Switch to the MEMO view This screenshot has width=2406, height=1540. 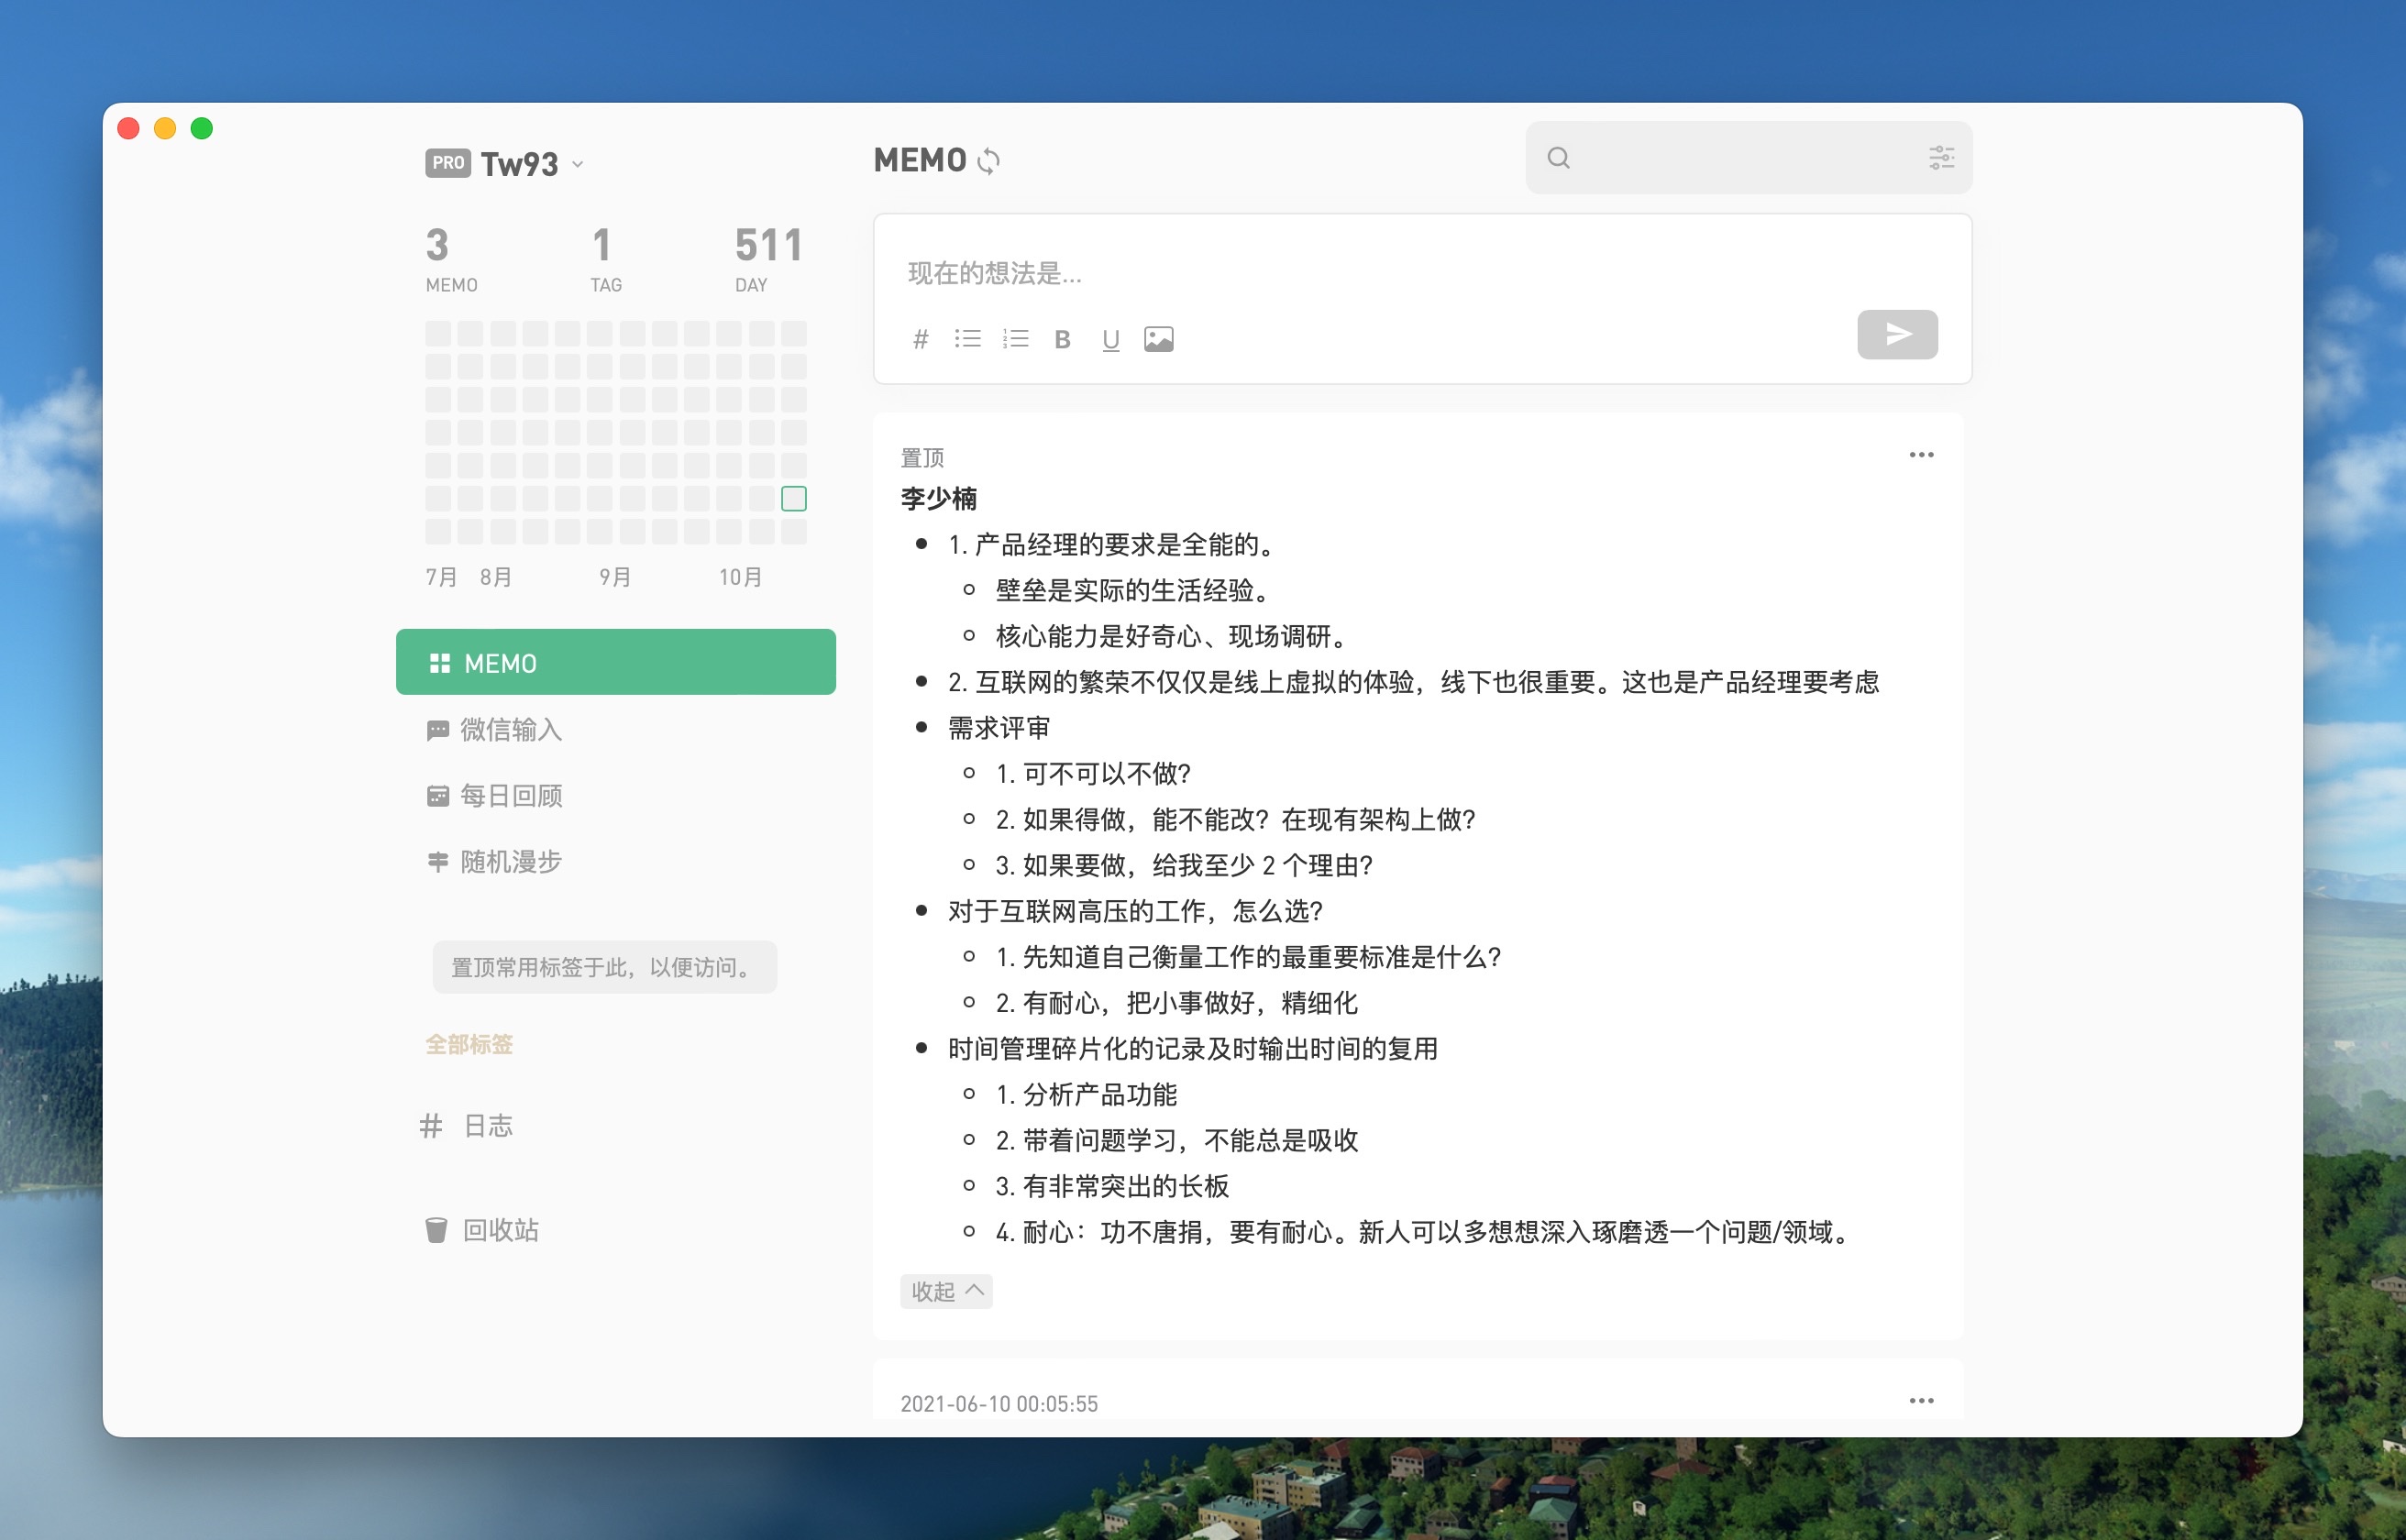(615, 661)
